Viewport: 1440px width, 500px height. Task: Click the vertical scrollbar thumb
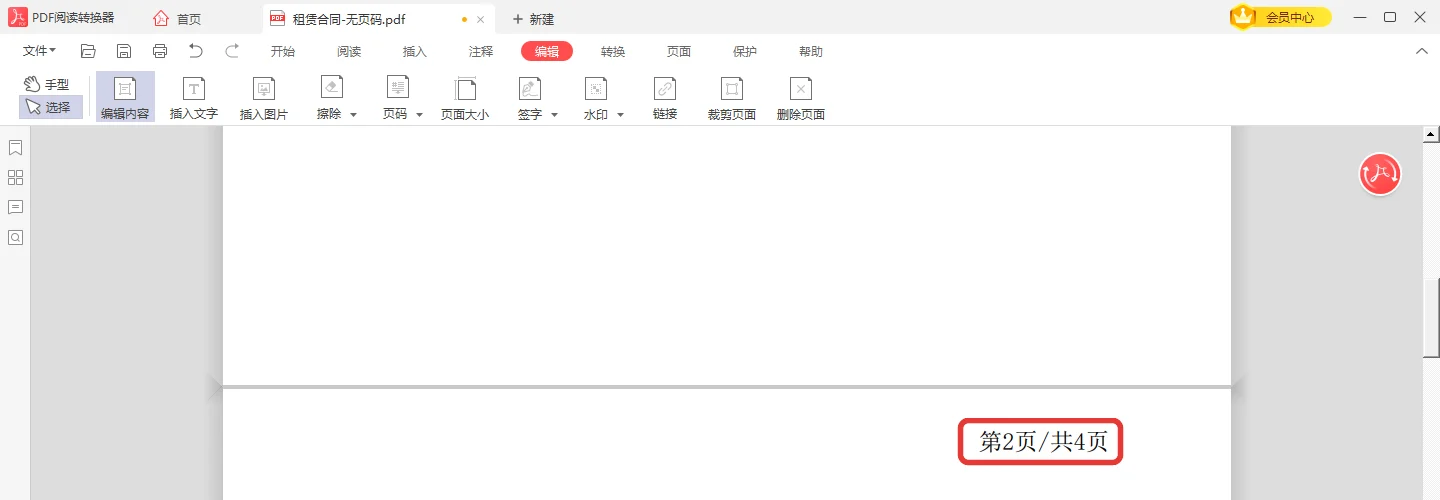tap(1431, 318)
